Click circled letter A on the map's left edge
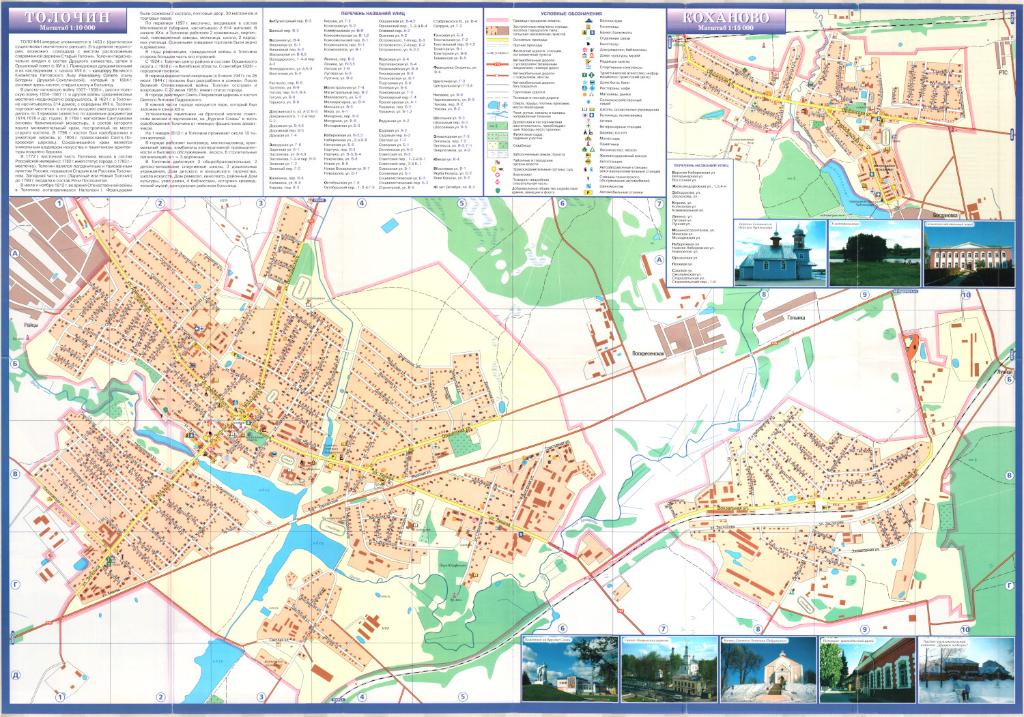Image resolution: width=1024 pixels, height=717 pixels. tap(15, 255)
